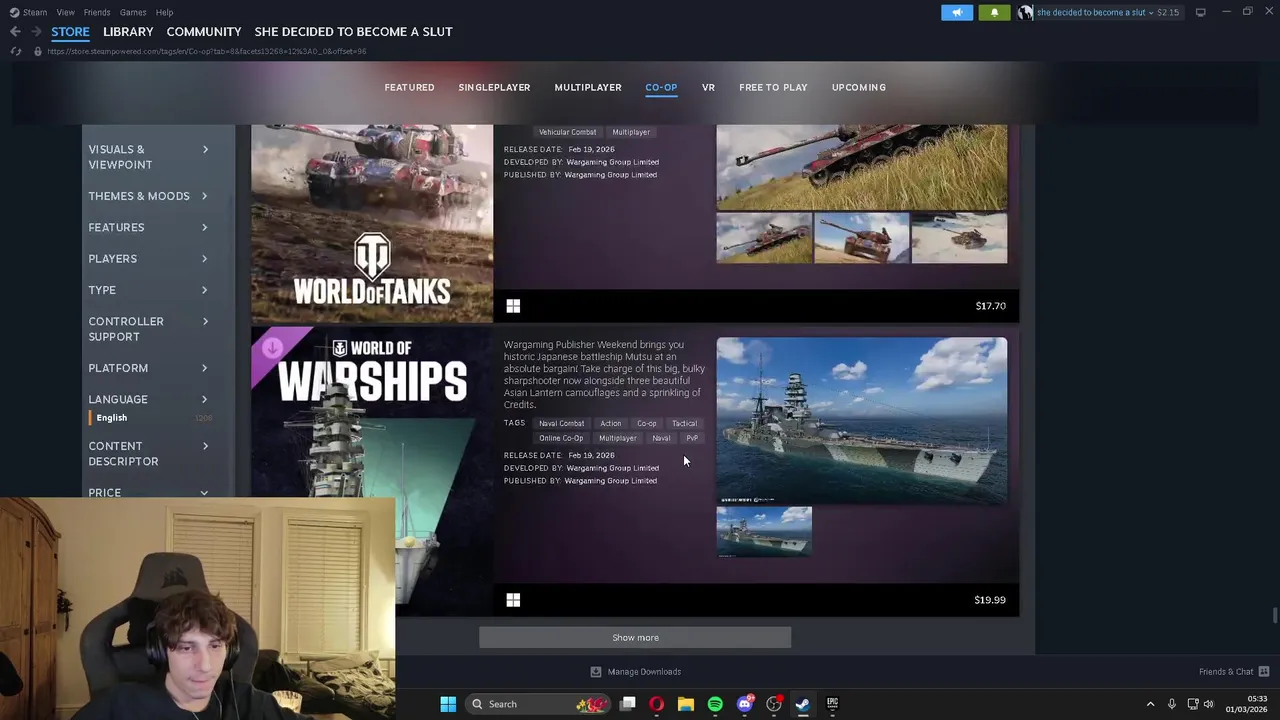This screenshot has height=720, width=1280.
Task: Click the microphone tray icon
Action: coord(1171,704)
